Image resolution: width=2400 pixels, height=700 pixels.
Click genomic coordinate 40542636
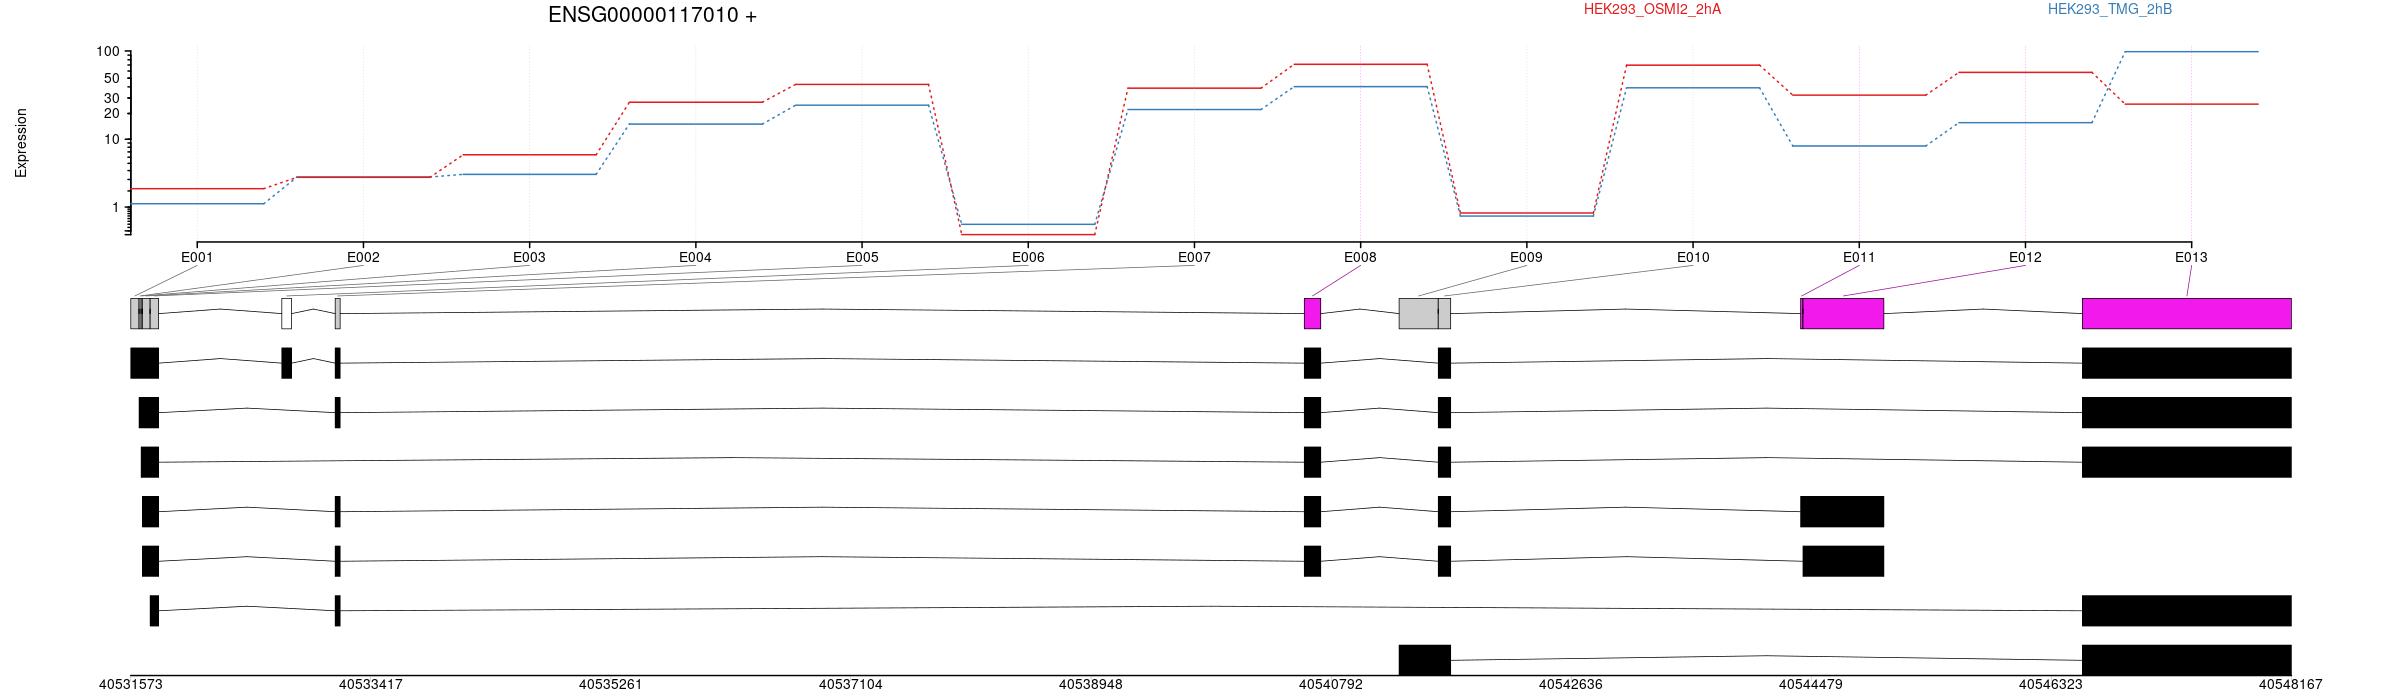[1571, 685]
